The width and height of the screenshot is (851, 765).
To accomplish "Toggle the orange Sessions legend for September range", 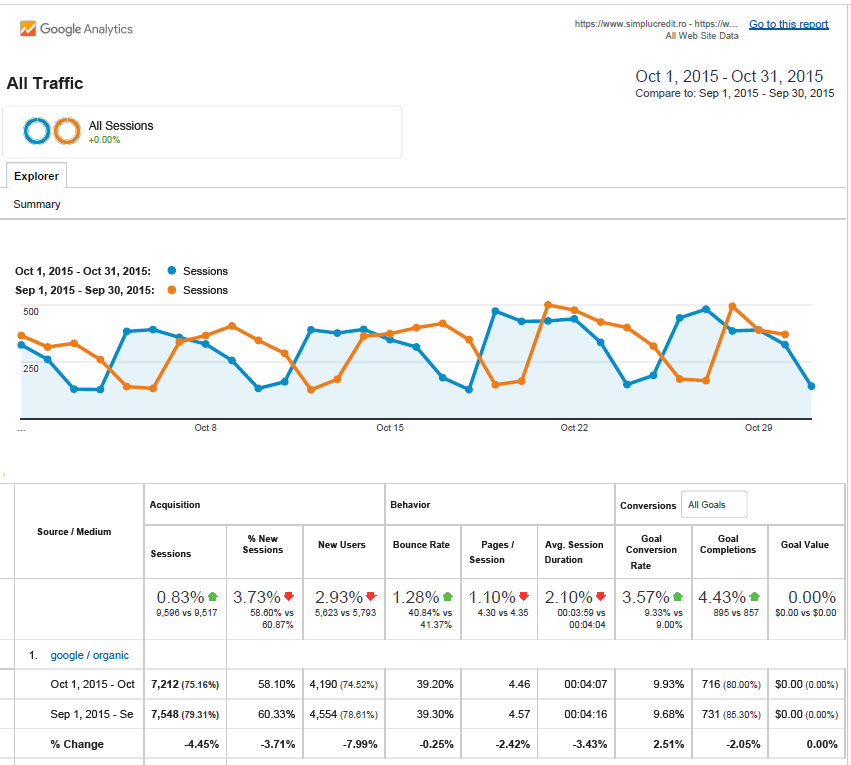I will [196, 289].
